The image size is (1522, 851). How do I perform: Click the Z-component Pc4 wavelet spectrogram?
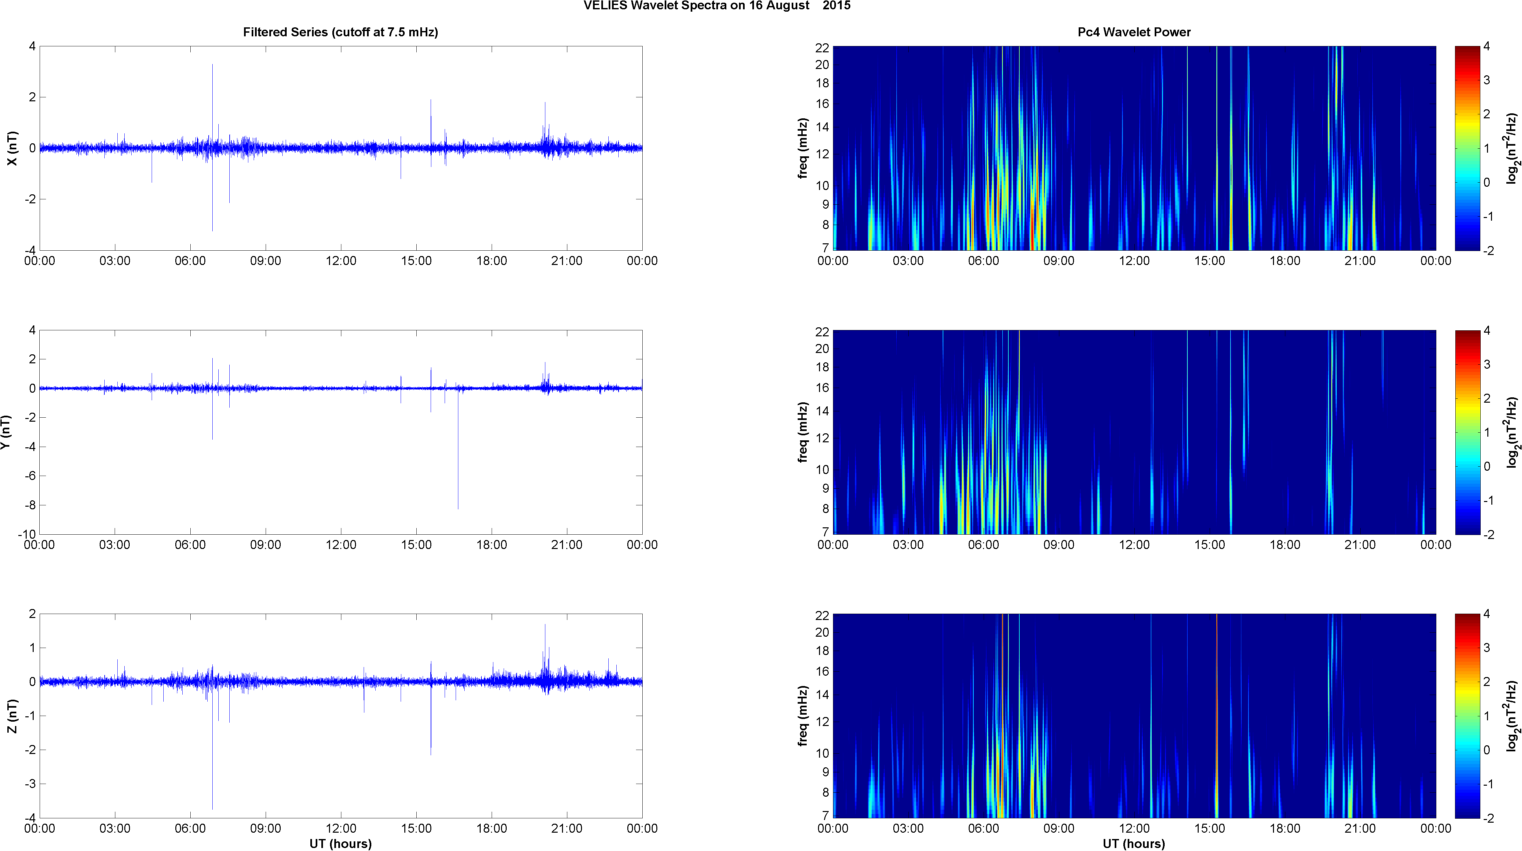click(x=1134, y=716)
